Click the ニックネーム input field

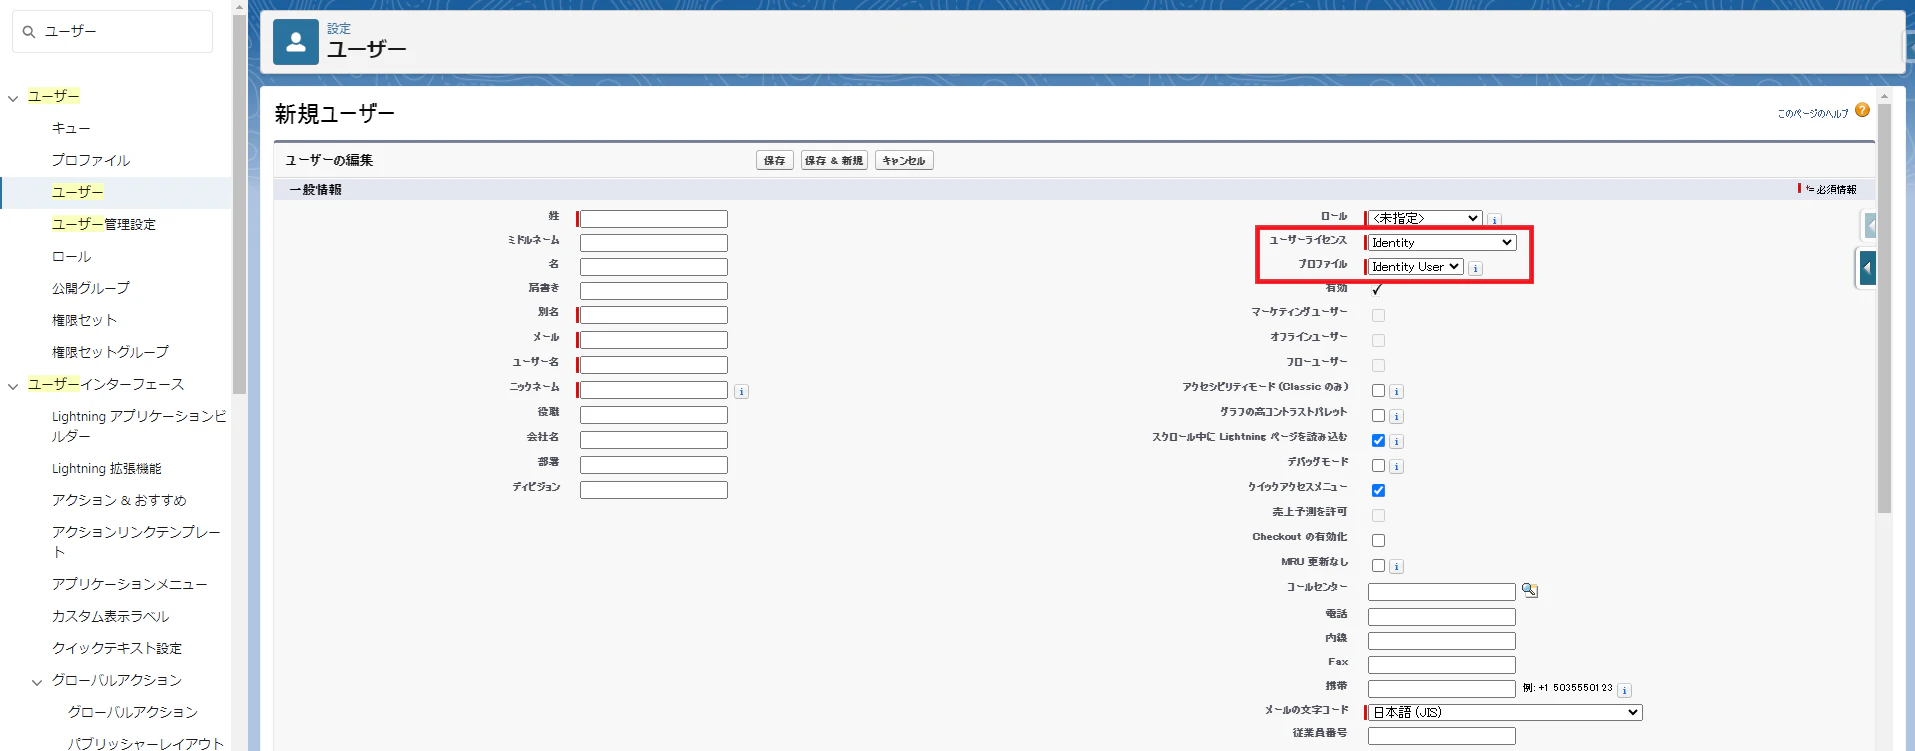point(654,390)
